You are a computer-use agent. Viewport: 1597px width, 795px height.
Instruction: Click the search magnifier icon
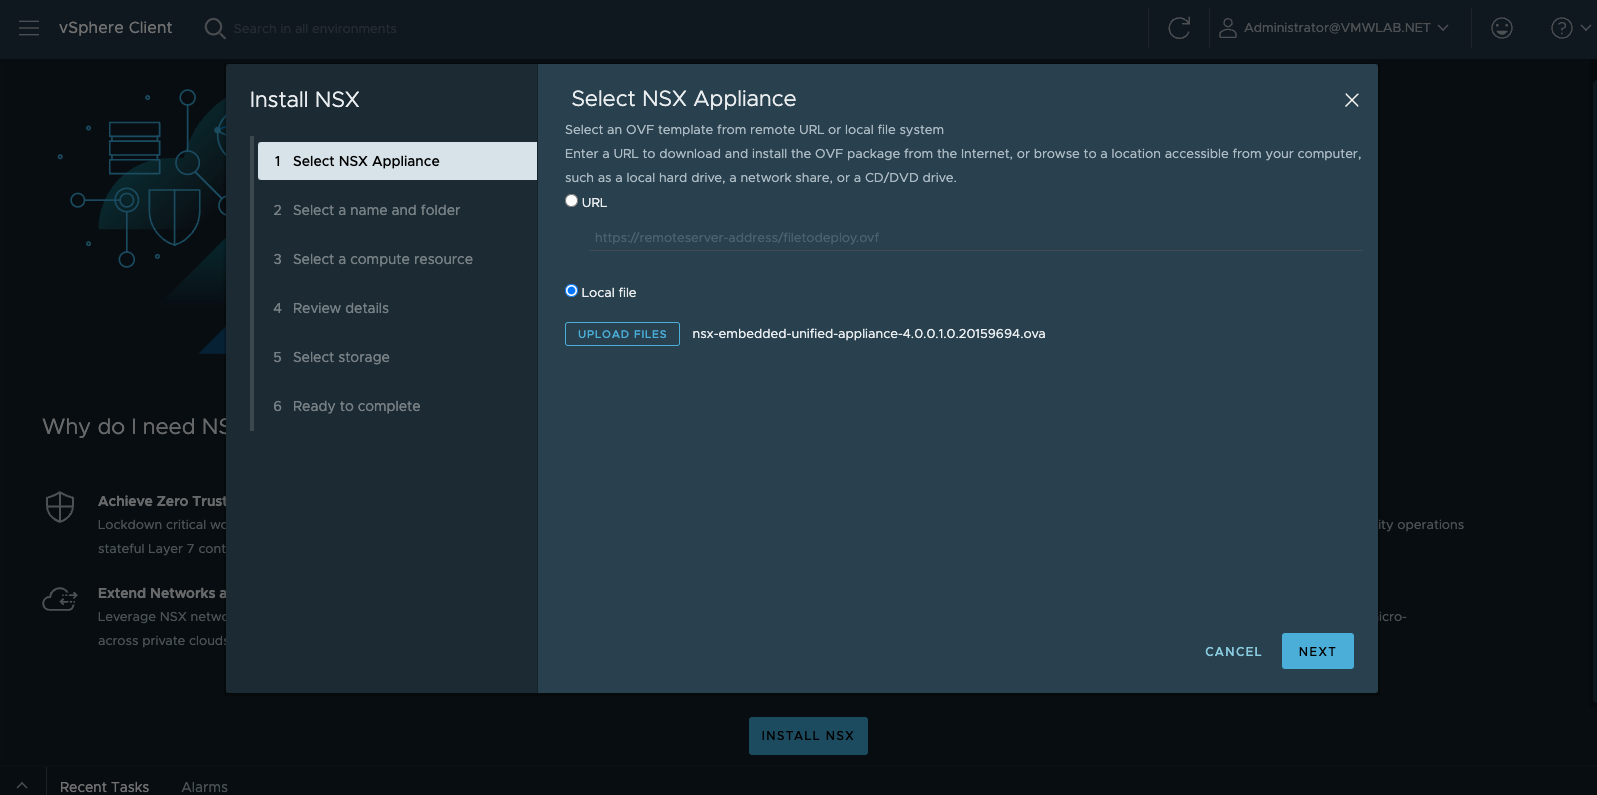click(214, 28)
